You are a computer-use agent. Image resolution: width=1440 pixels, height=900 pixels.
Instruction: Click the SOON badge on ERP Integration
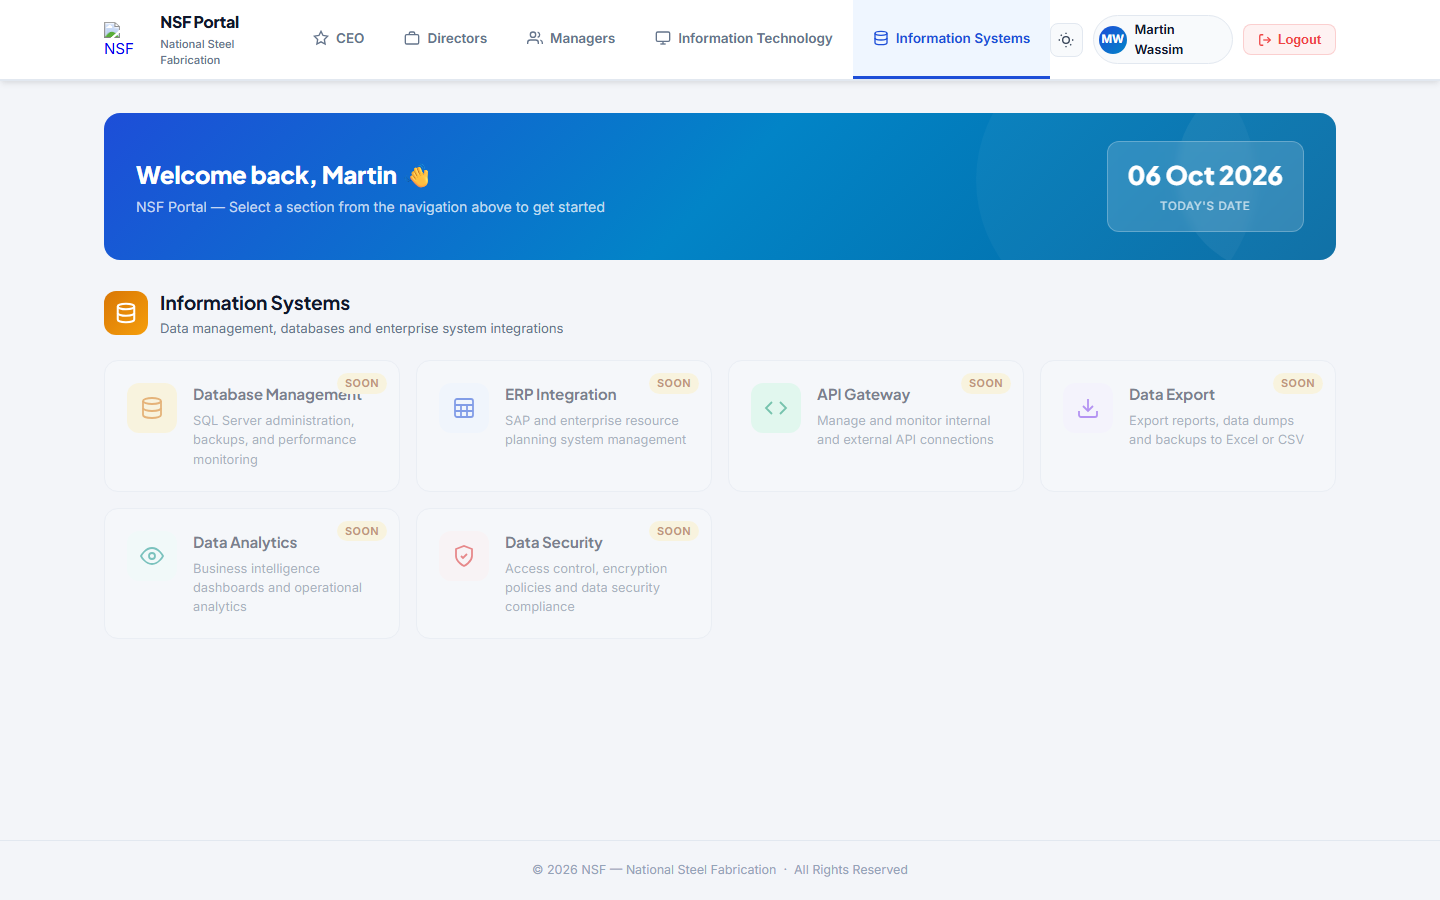(674, 383)
